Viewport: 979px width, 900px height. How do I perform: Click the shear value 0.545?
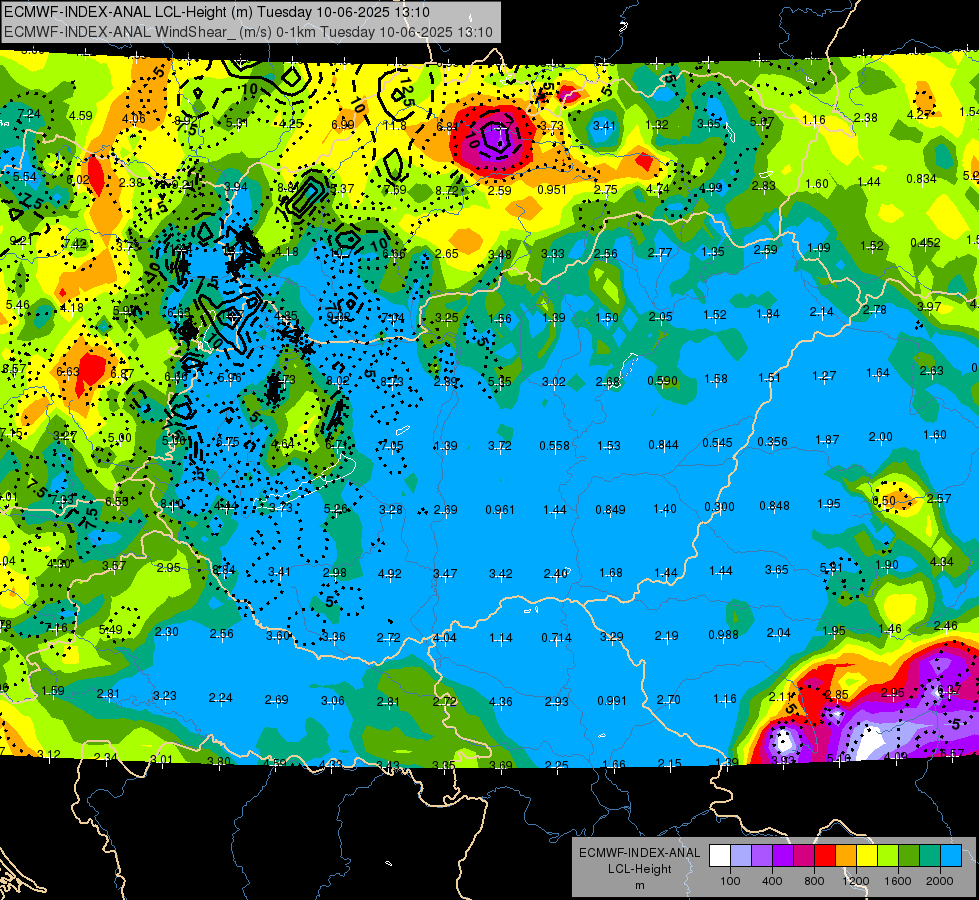[717, 443]
